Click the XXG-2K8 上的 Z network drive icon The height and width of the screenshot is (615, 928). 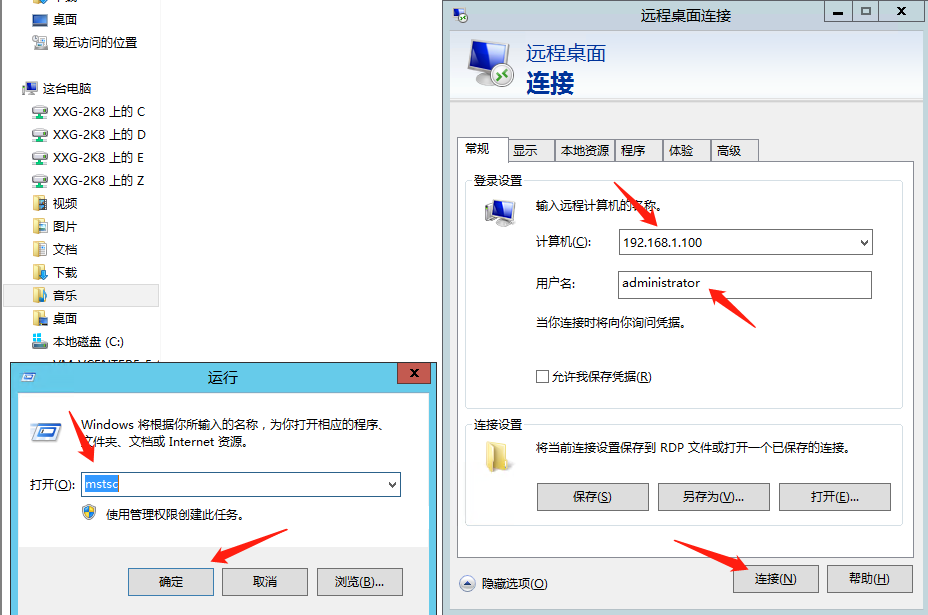click(40, 181)
